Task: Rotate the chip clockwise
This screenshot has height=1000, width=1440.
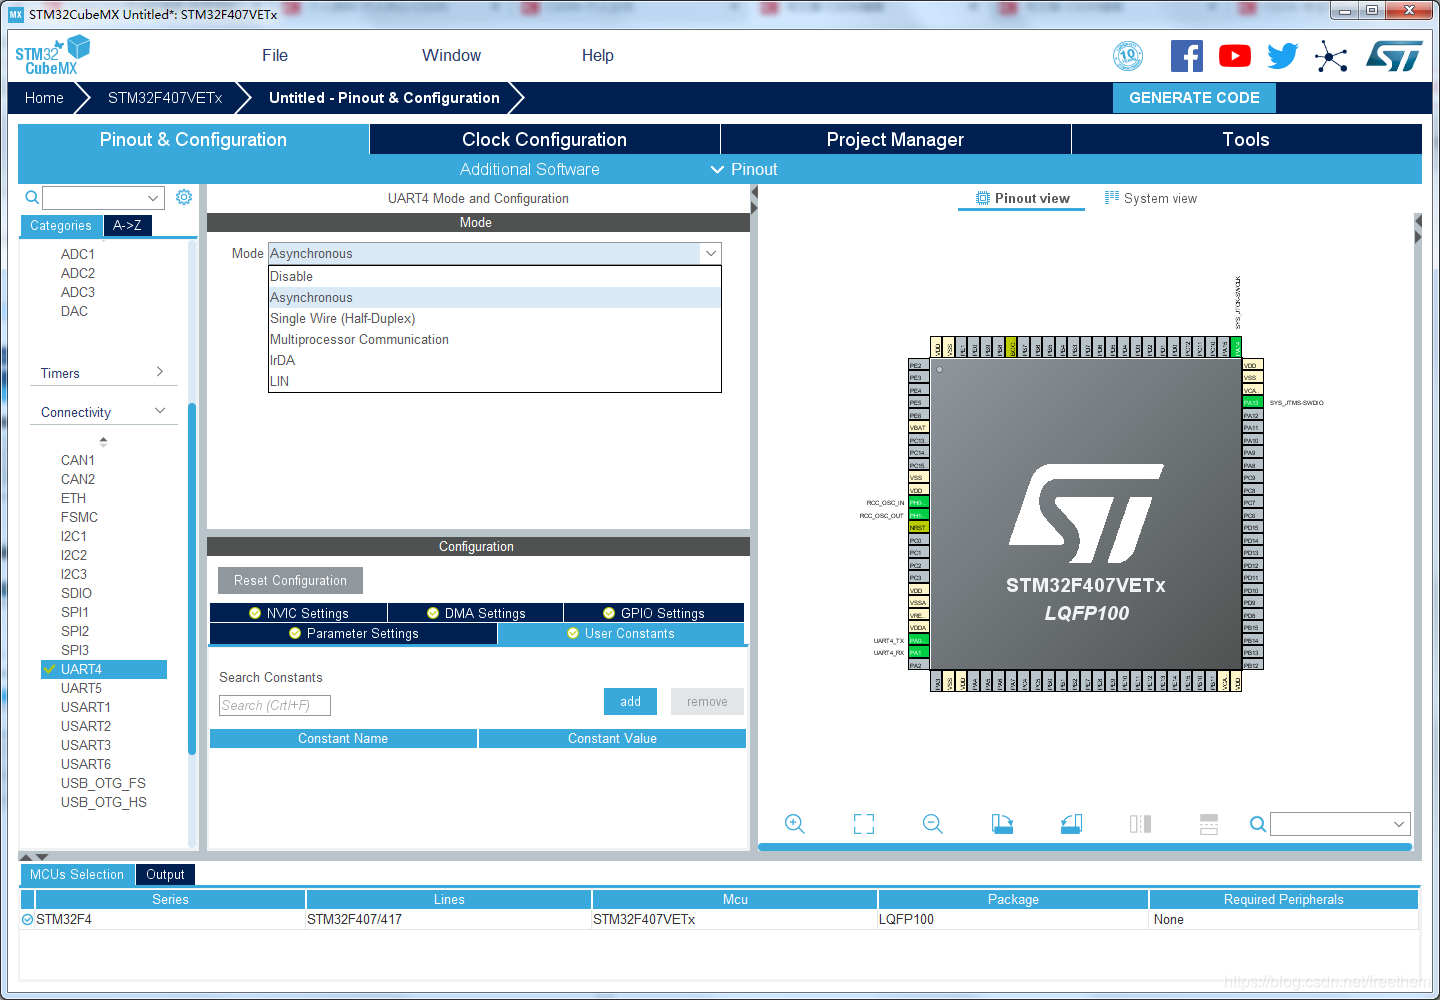Action: (1002, 824)
